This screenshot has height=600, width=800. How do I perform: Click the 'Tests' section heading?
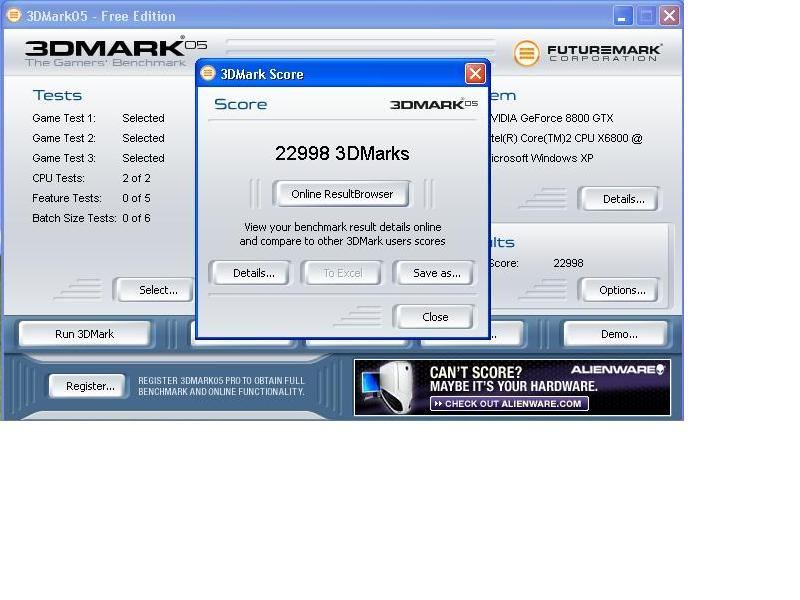click(57, 95)
